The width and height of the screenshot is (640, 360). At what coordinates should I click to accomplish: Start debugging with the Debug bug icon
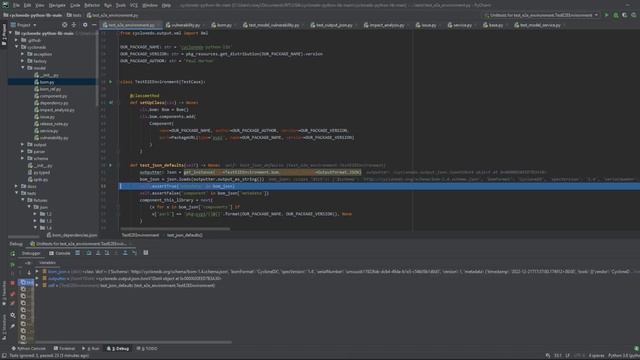tap(616, 15)
